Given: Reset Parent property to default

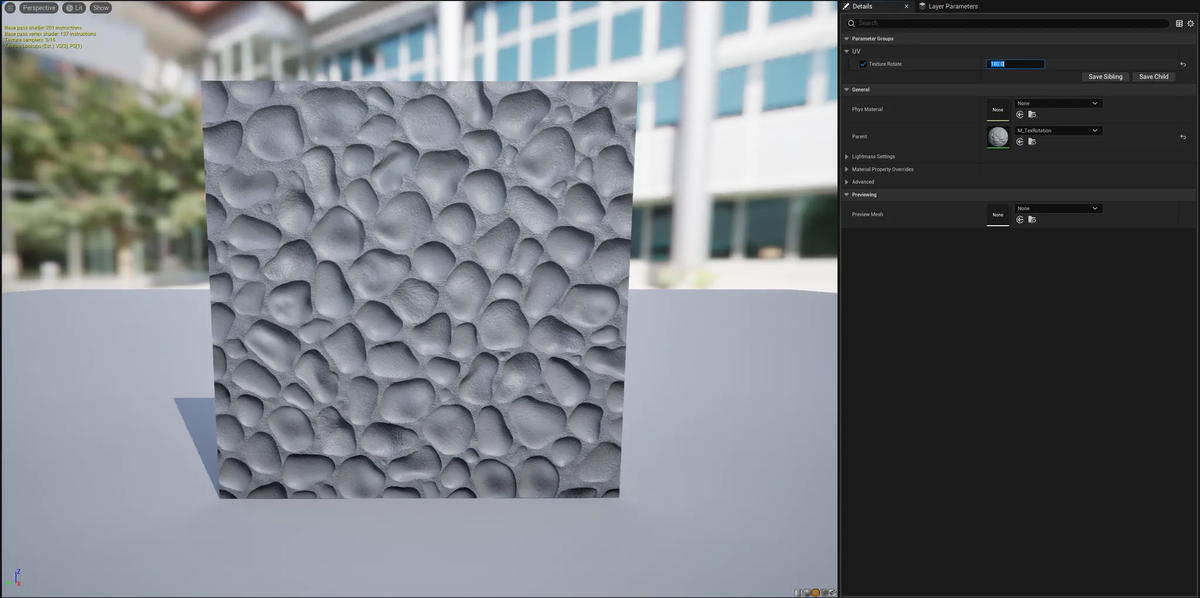Looking at the screenshot, I should click(x=1183, y=137).
